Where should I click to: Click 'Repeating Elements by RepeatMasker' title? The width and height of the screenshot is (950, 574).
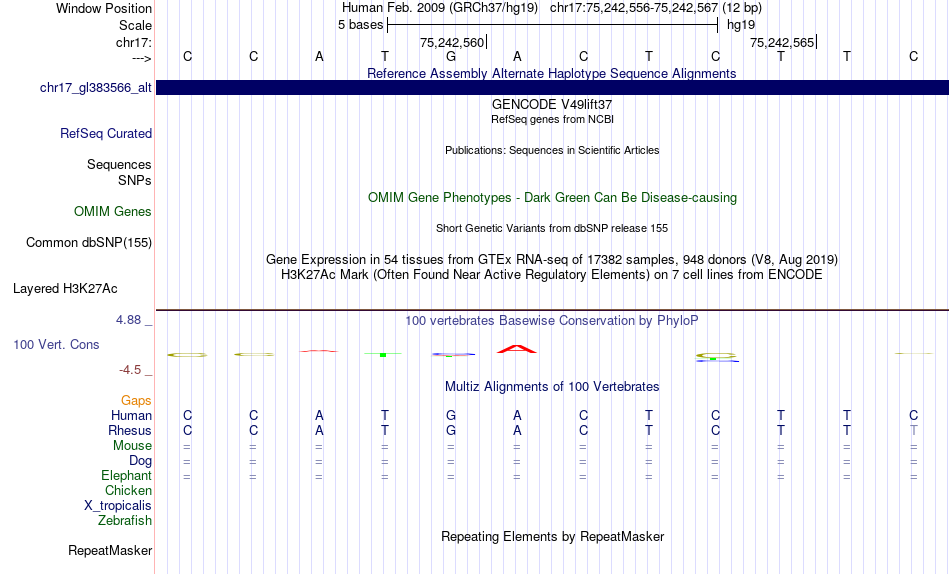click(x=552, y=536)
